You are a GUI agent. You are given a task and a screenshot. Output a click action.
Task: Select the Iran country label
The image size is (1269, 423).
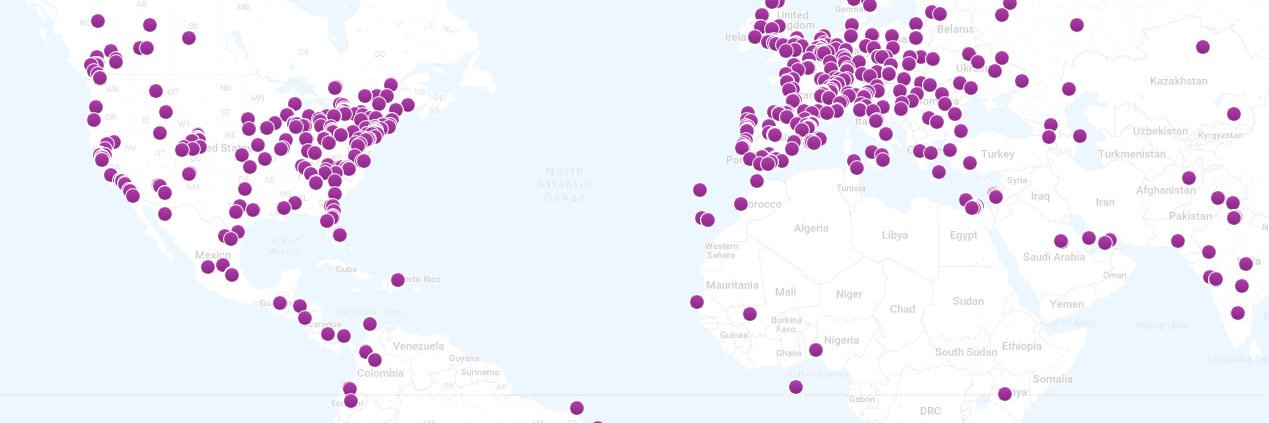coord(1105,202)
